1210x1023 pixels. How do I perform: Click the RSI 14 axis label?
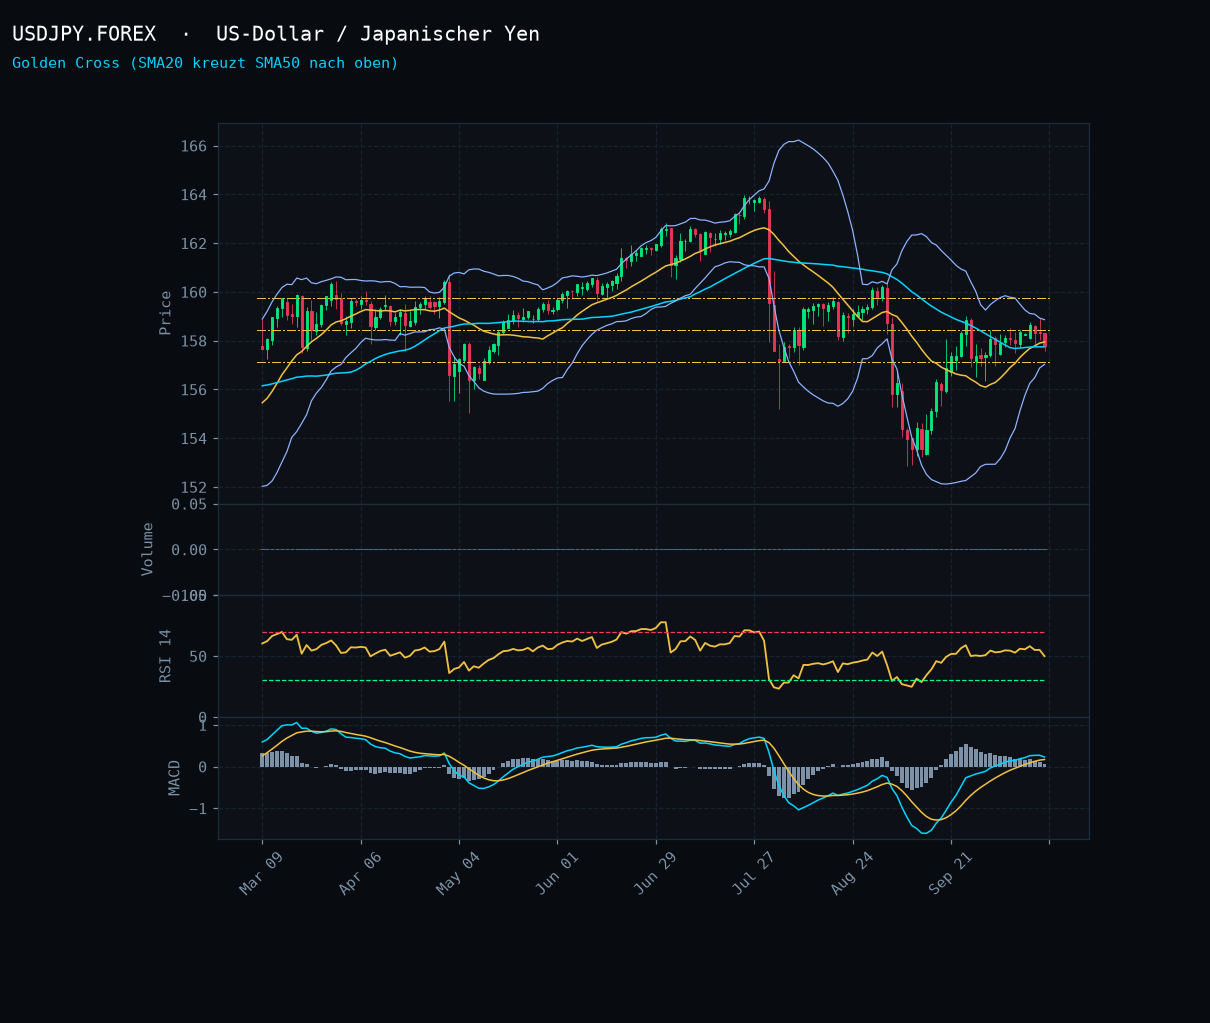pyautogui.click(x=165, y=655)
